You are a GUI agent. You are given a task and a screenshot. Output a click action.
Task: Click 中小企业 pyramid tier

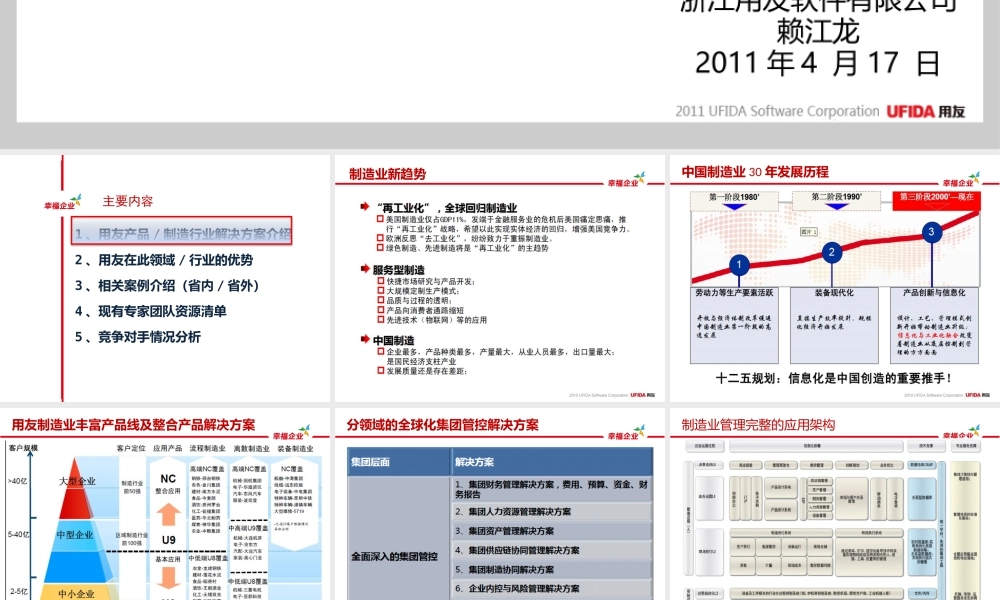pos(76,594)
